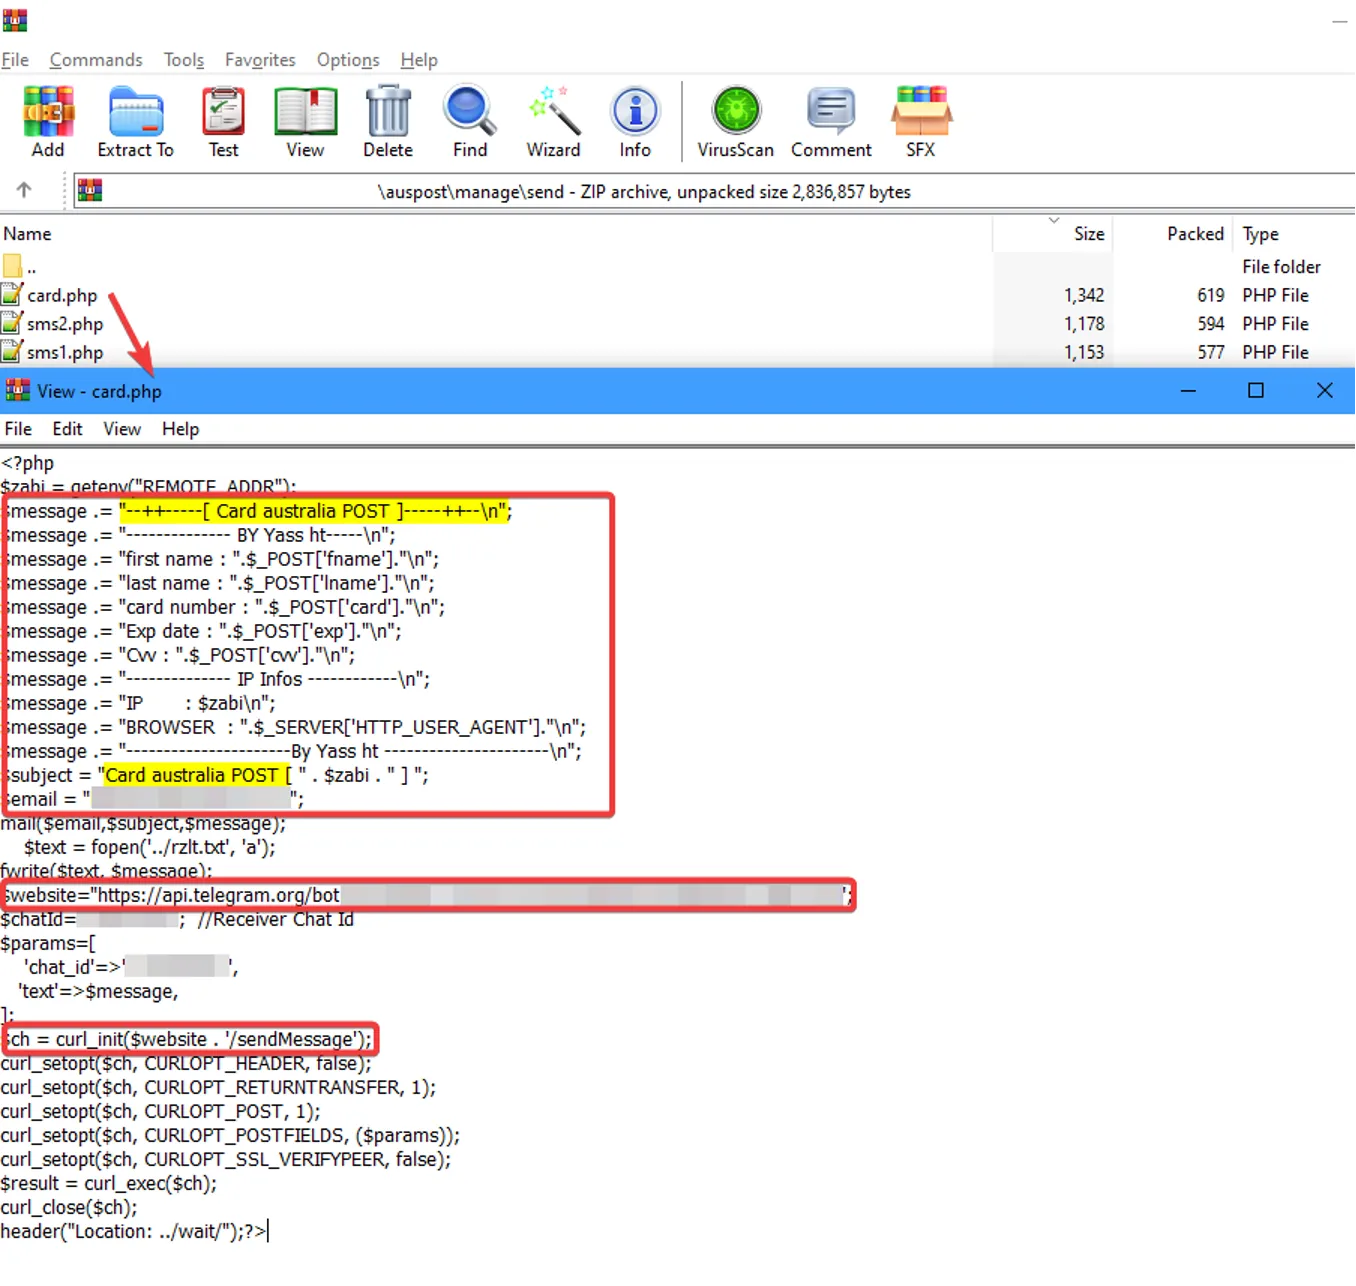Image resolution: width=1356 pixels, height=1286 pixels.
Task: Click the 1,342 size value
Action: coord(1084,295)
